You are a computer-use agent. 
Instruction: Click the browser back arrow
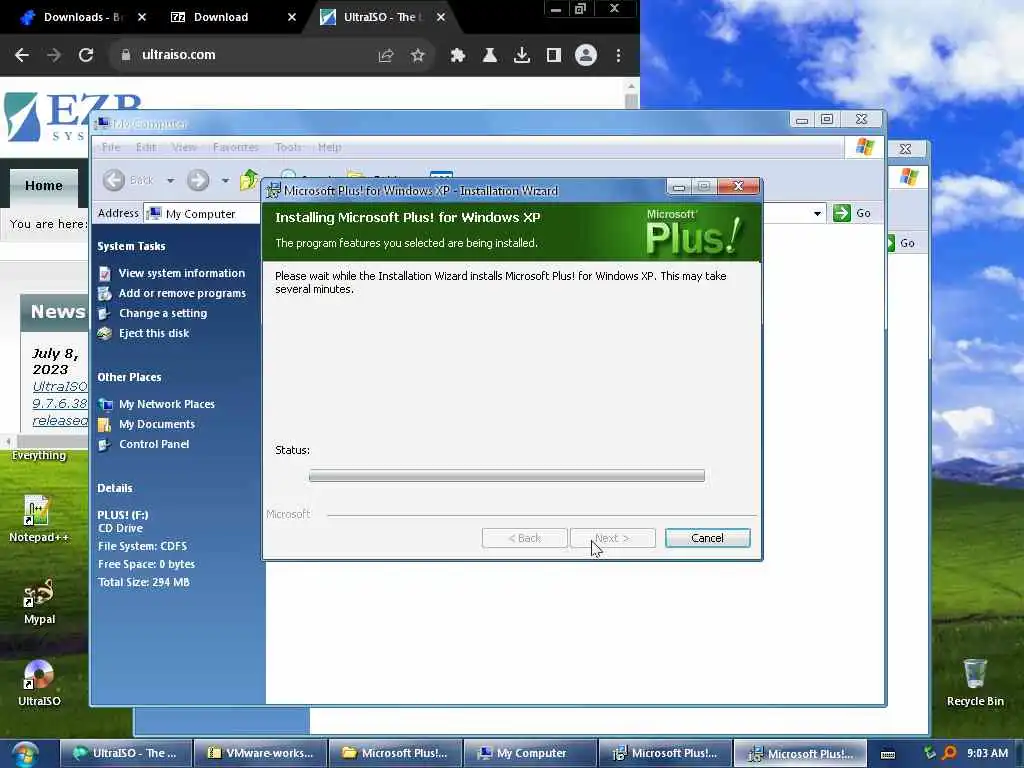click(22, 56)
